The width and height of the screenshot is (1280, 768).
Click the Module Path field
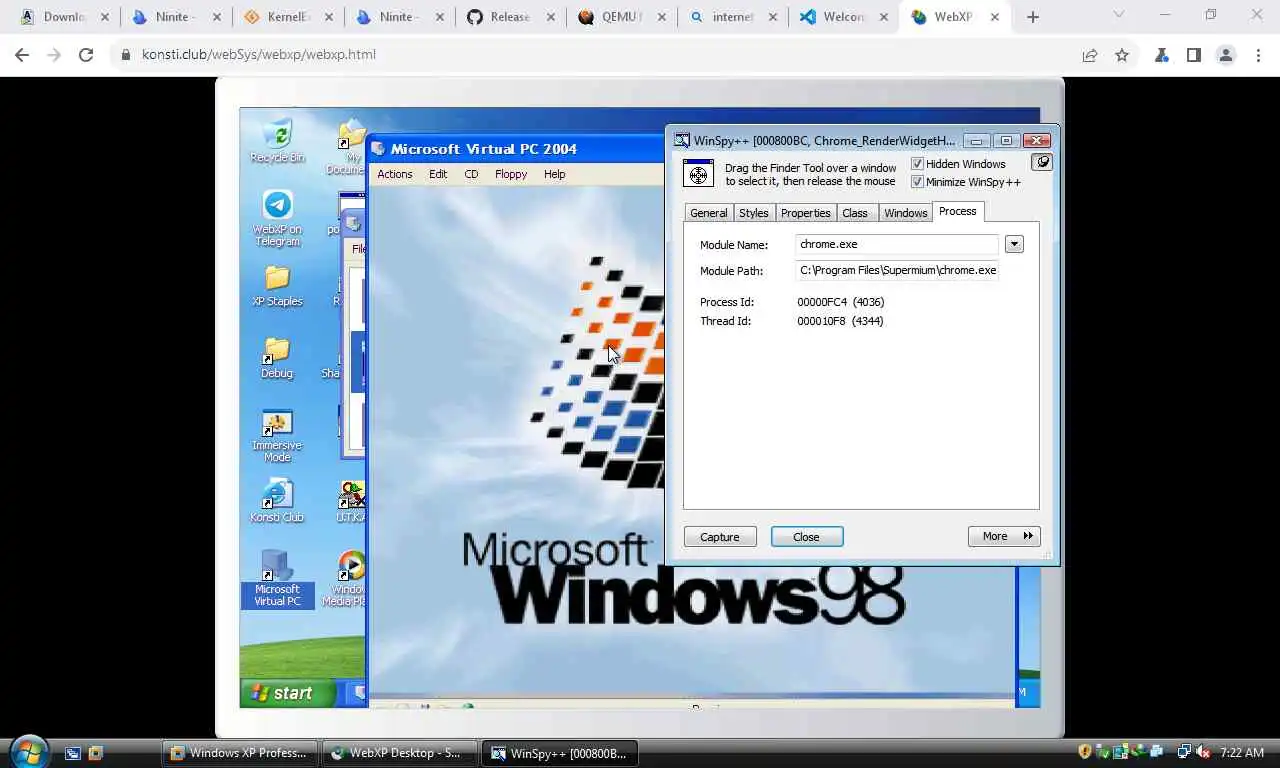pos(897,270)
